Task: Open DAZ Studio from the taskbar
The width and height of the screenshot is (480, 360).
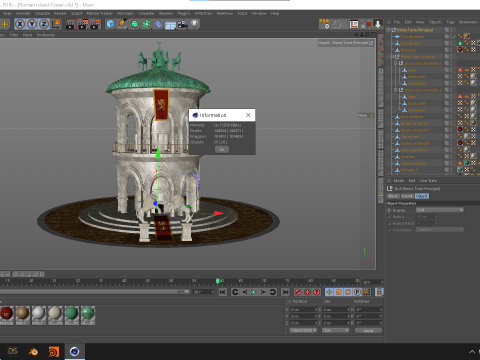Action: point(12,352)
